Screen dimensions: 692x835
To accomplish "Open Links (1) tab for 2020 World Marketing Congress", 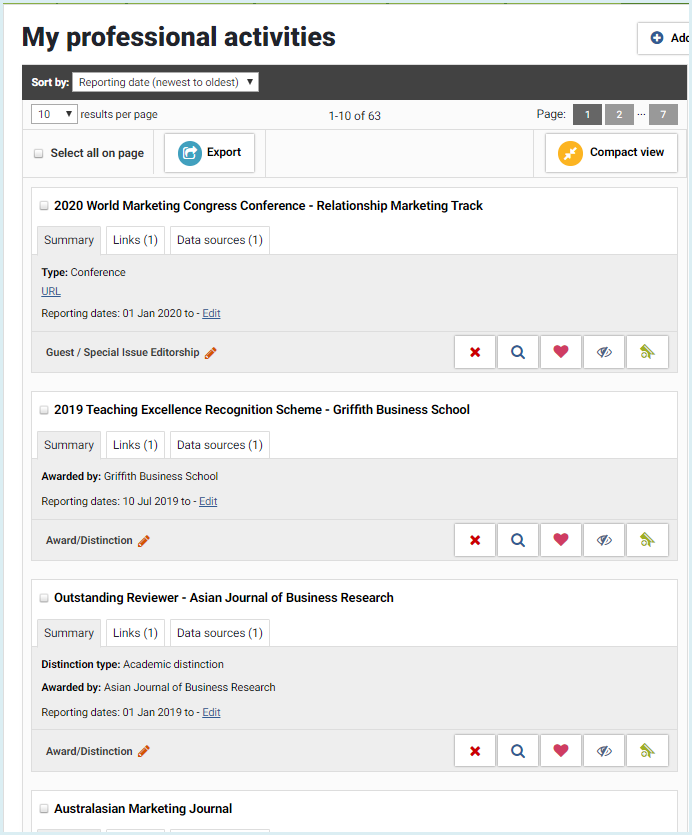I will (x=135, y=240).
